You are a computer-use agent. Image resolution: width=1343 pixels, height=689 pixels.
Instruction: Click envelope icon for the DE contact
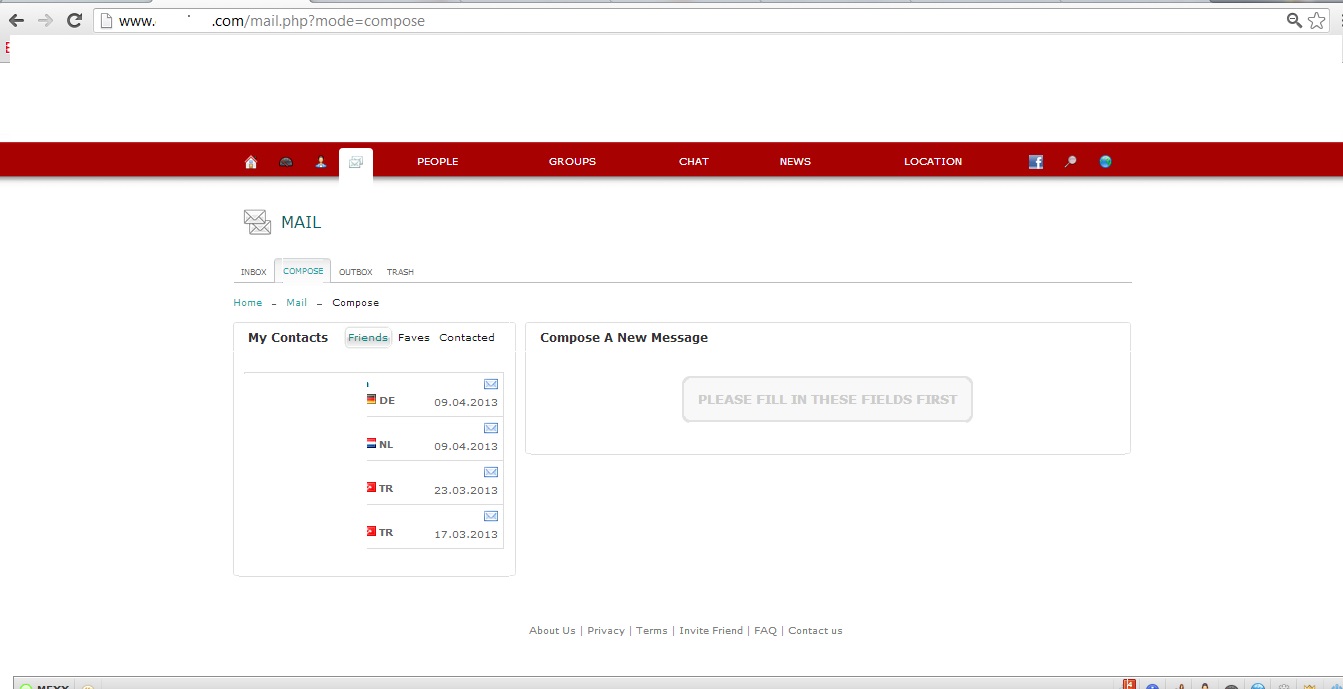pos(491,384)
